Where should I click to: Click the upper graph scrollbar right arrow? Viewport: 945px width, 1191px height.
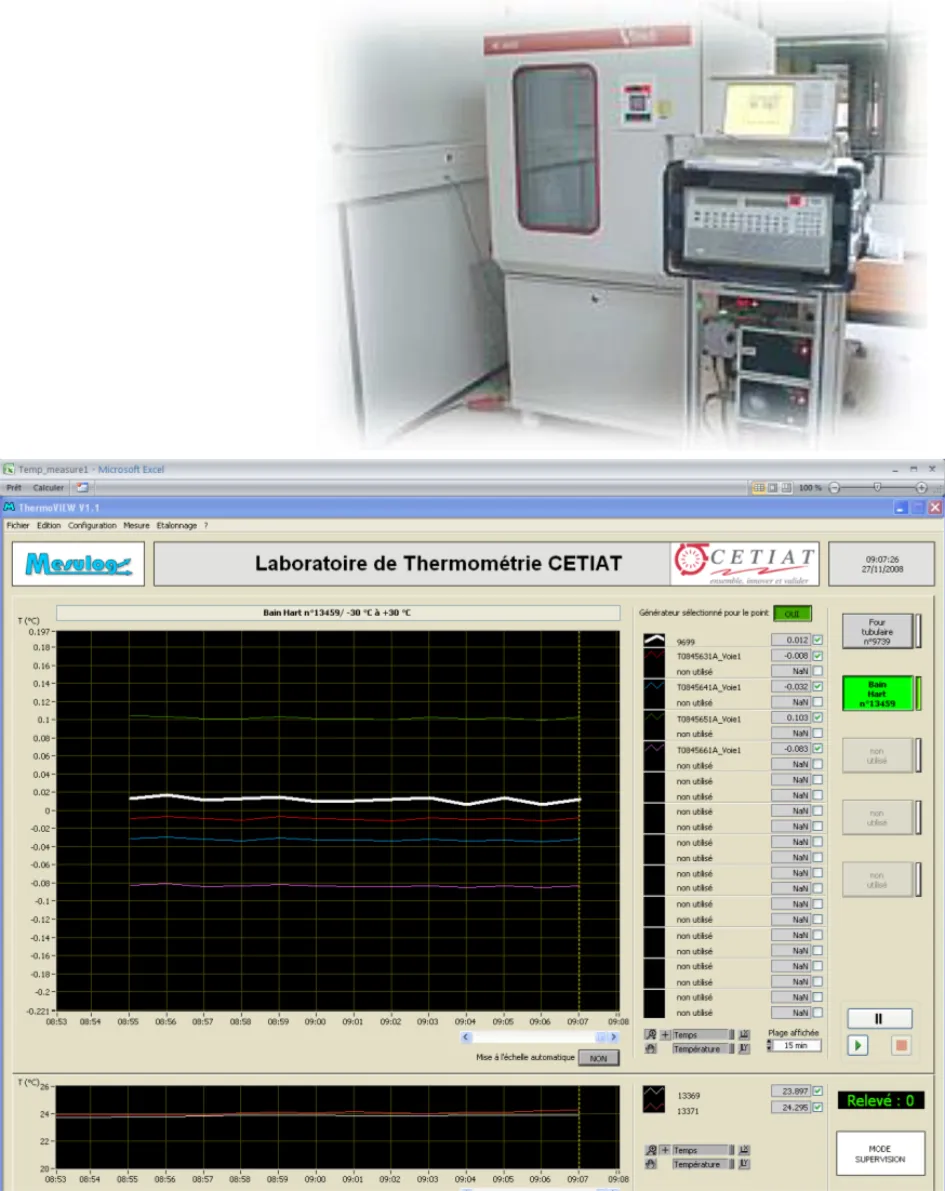click(613, 1037)
